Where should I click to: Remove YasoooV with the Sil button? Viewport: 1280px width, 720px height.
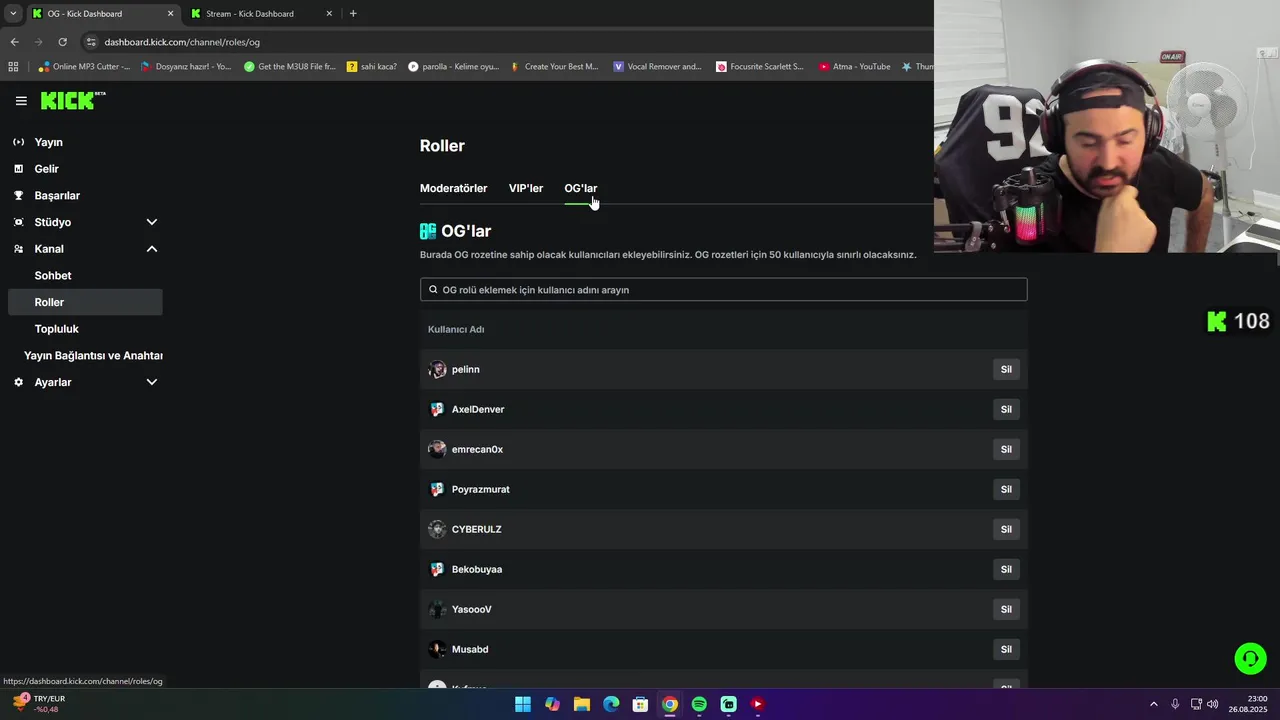1006,609
